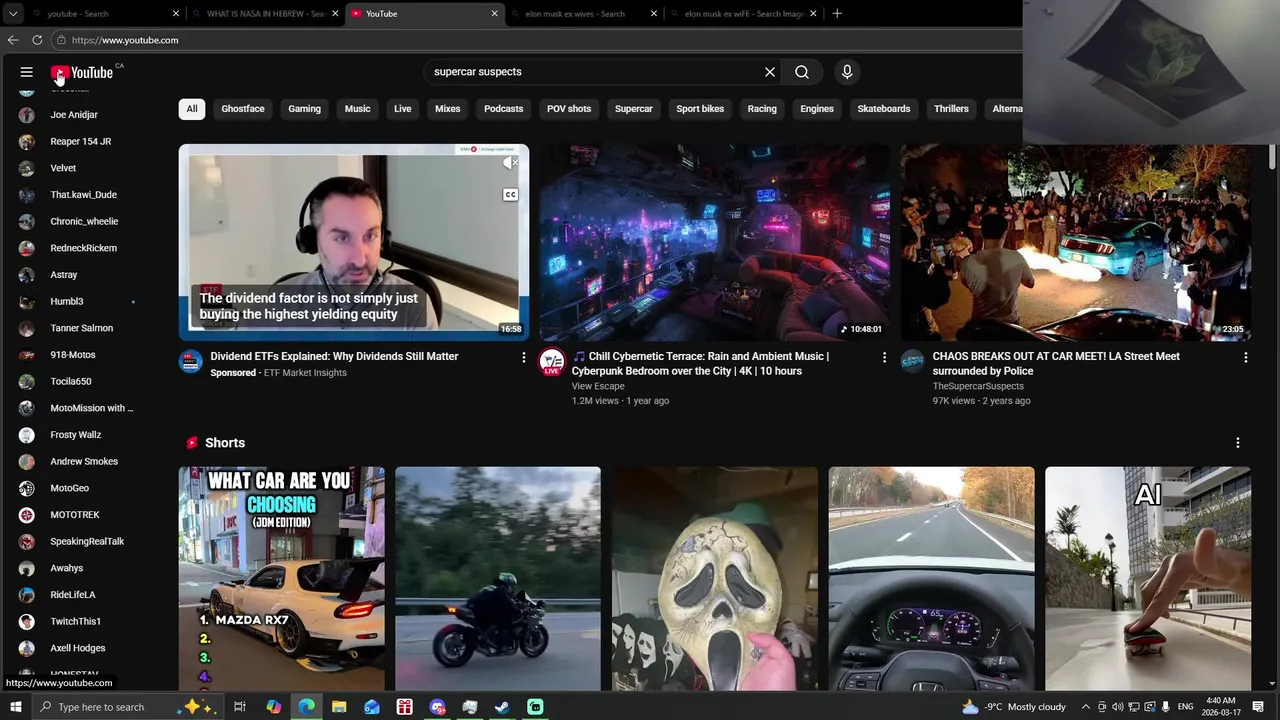Go back with browser back arrow
The image size is (1280, 720).
[13, 40]
